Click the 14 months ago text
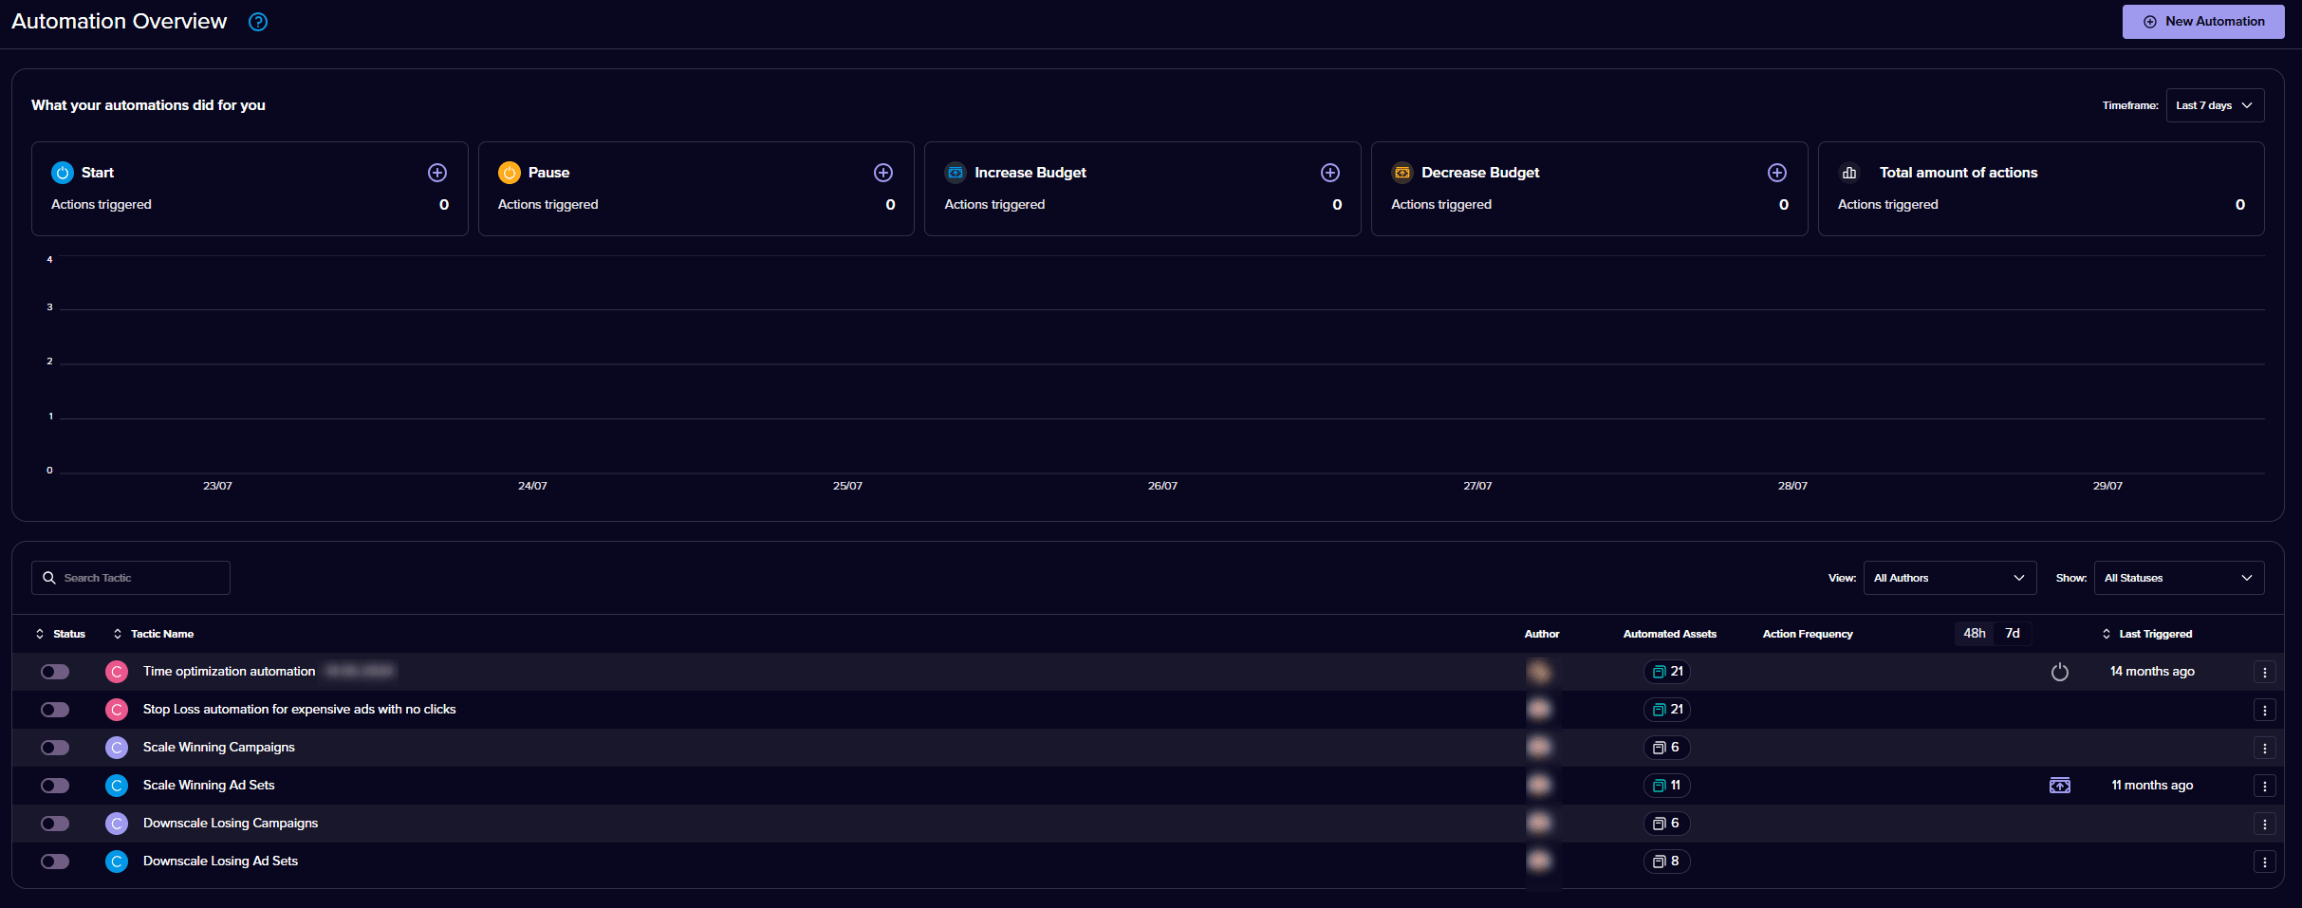 click(2152, 671)
